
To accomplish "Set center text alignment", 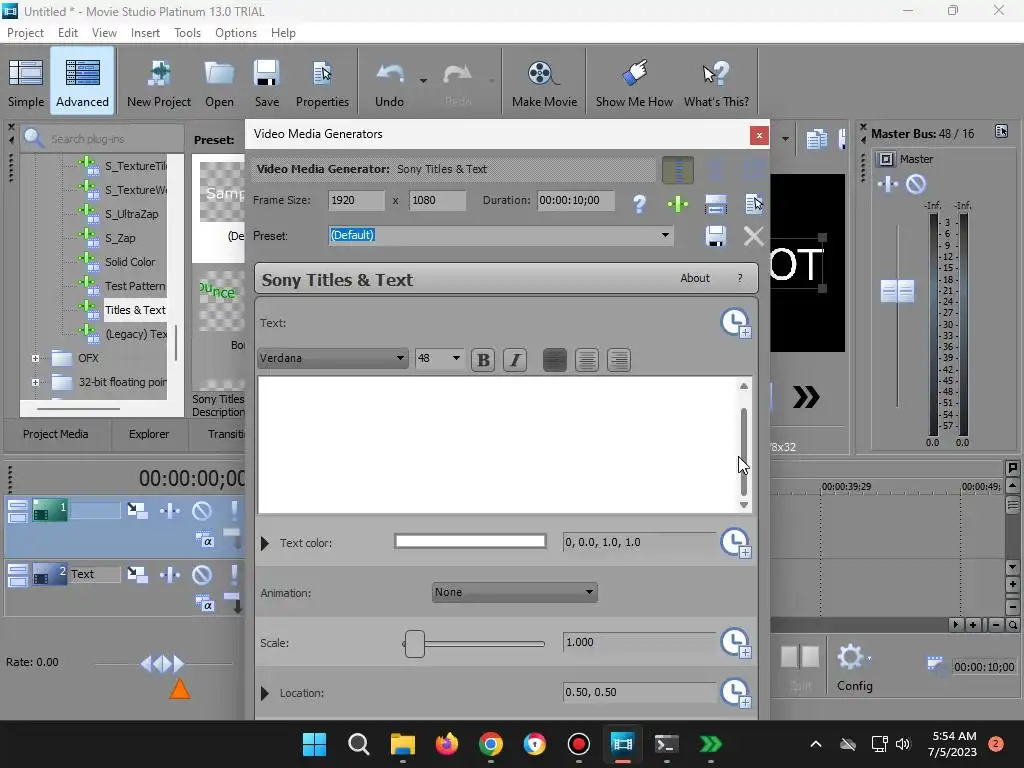I will (x=586, y=360).
